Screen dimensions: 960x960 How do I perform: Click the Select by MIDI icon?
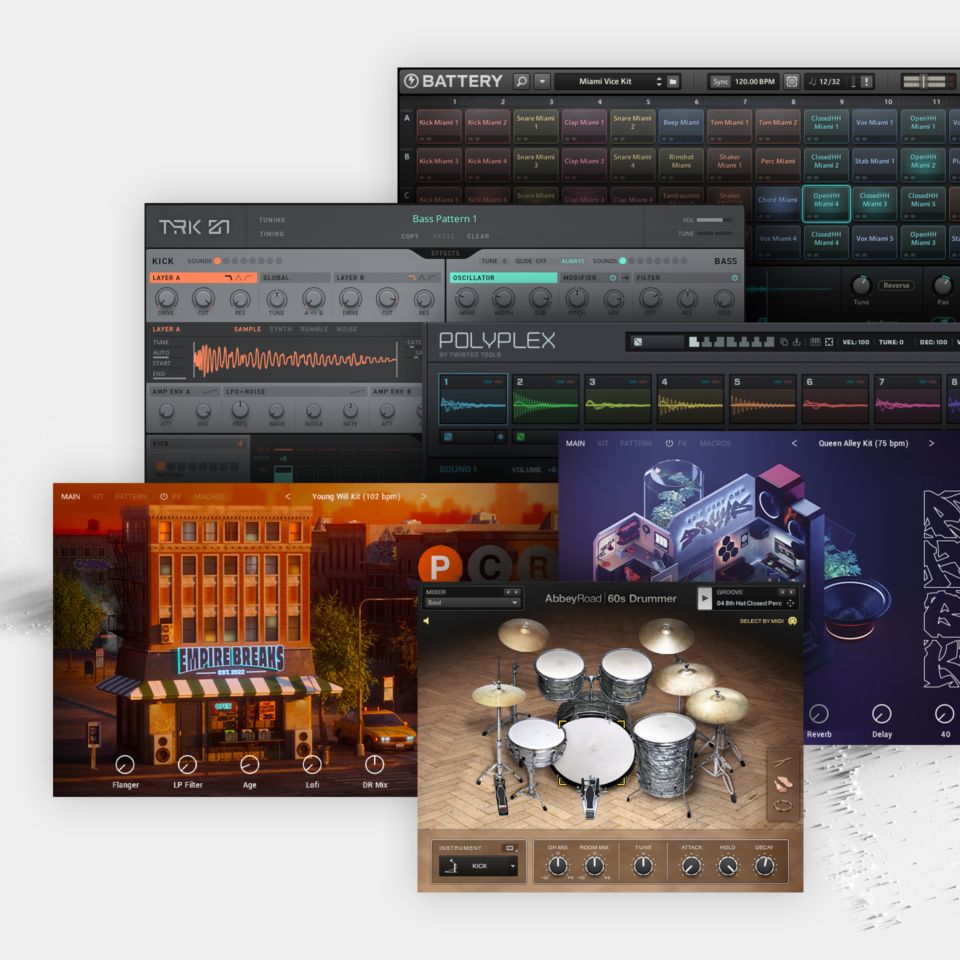click(x=792, y=621)
